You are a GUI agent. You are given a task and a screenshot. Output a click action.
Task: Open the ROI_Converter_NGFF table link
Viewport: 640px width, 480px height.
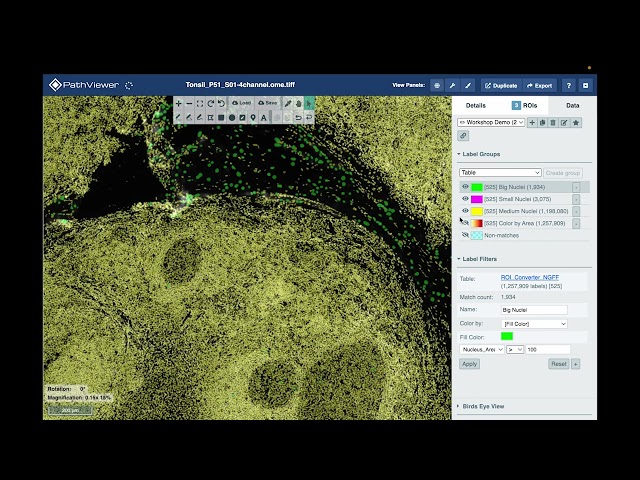pos(530,277)
